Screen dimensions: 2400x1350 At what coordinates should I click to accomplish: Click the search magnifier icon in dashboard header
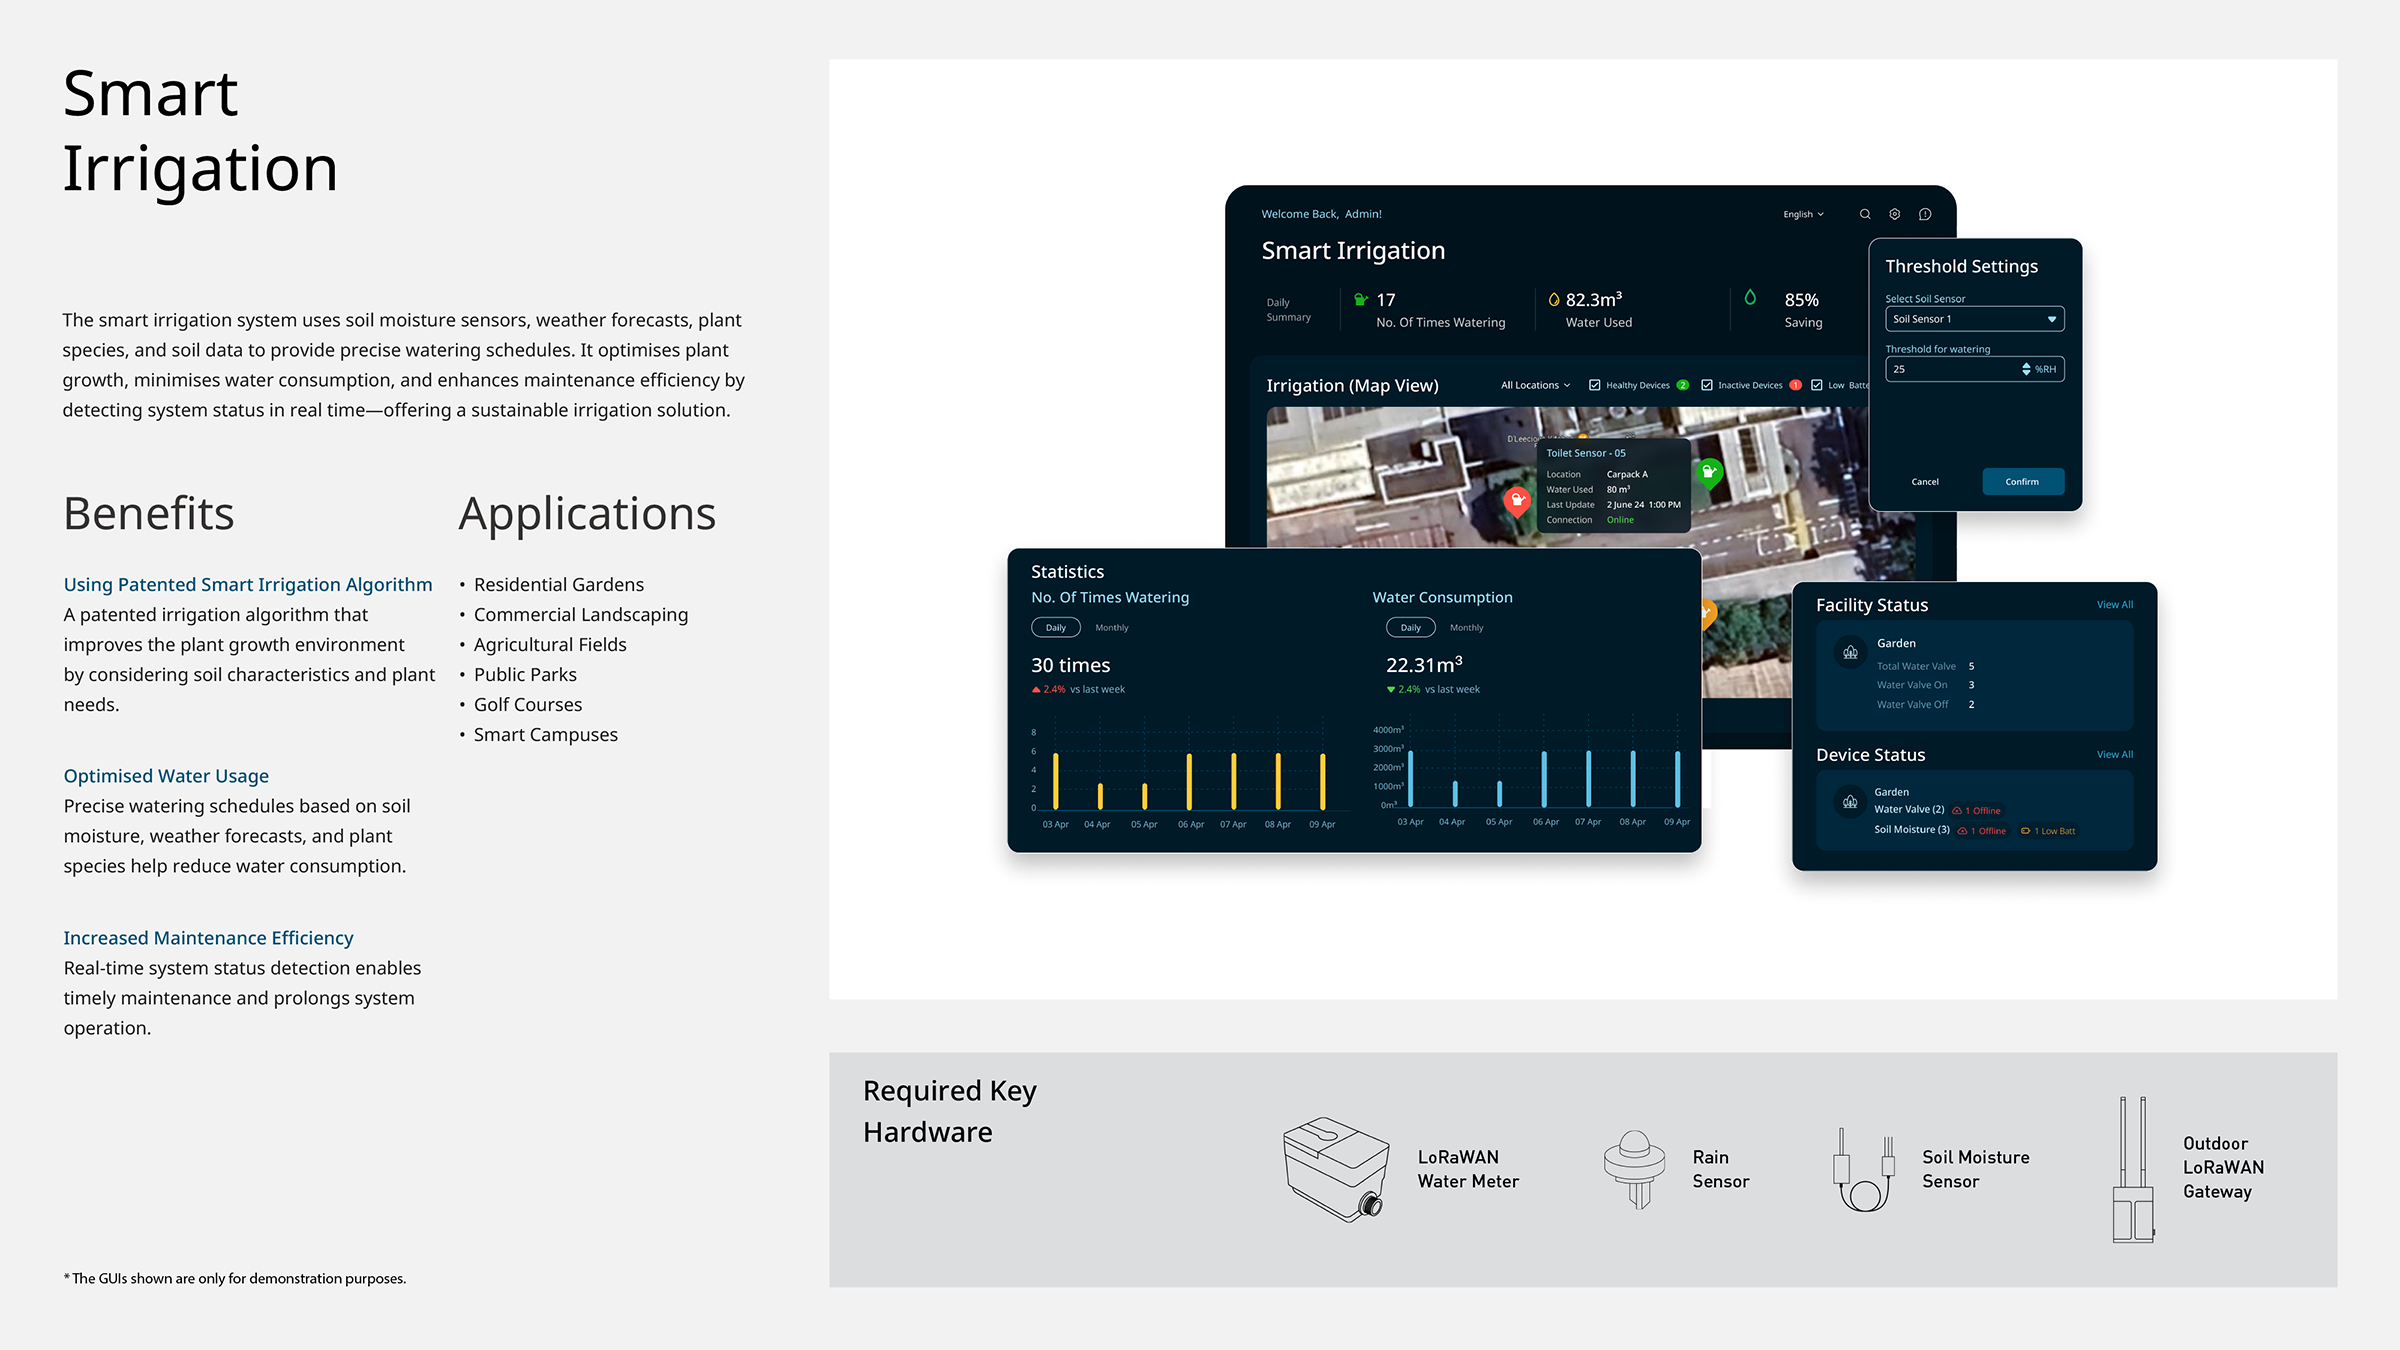tap(1865, 214)
